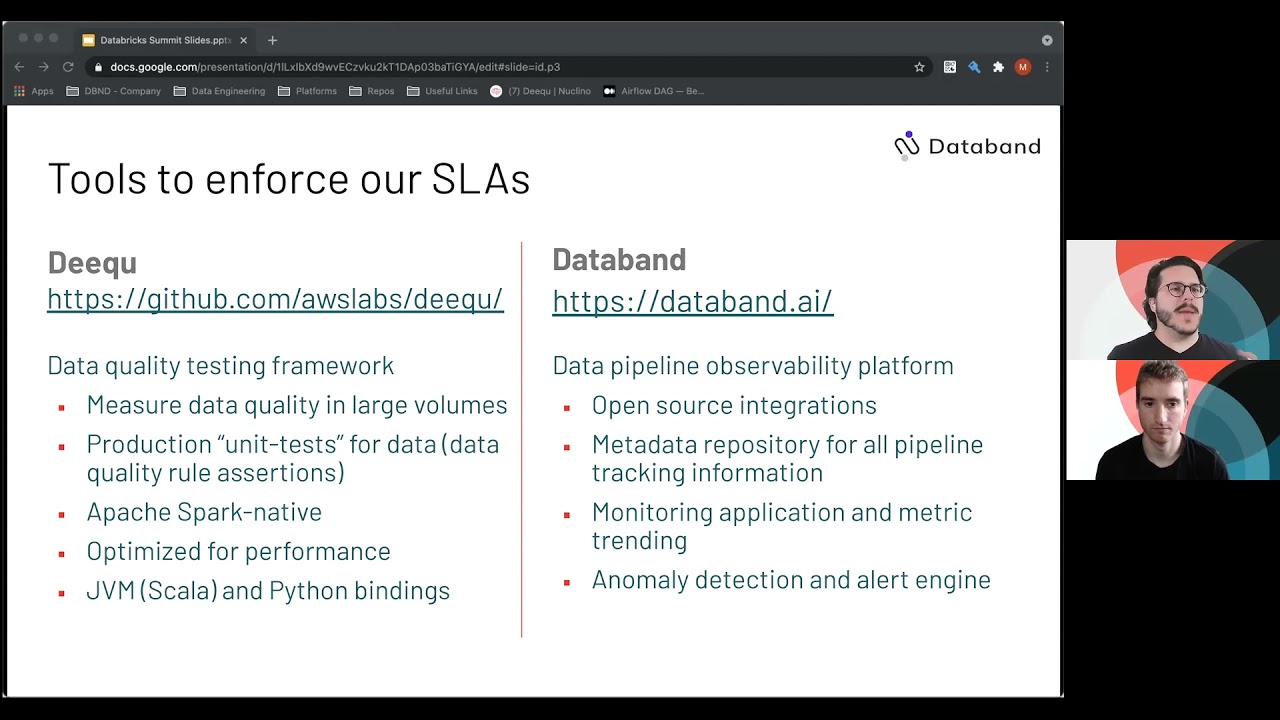Click 'Data pipeline observability platform' text
1280x720 pixels.
click(x=753, y=366)
